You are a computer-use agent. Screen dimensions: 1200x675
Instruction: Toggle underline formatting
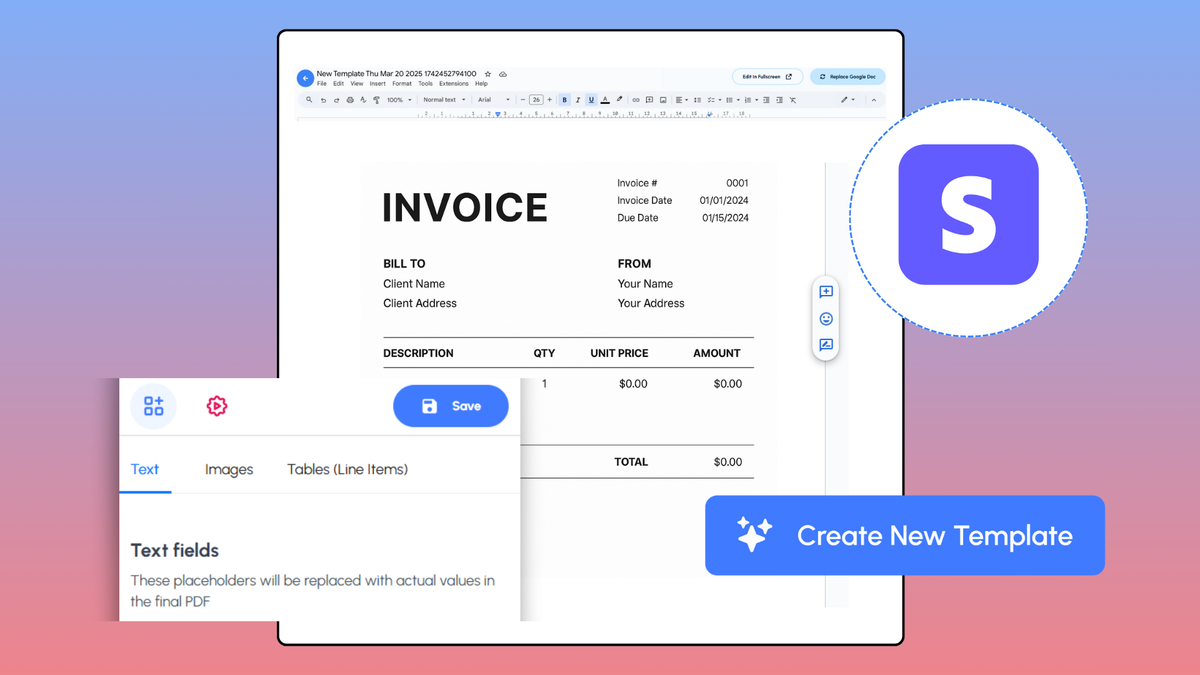tap(591, 100)
